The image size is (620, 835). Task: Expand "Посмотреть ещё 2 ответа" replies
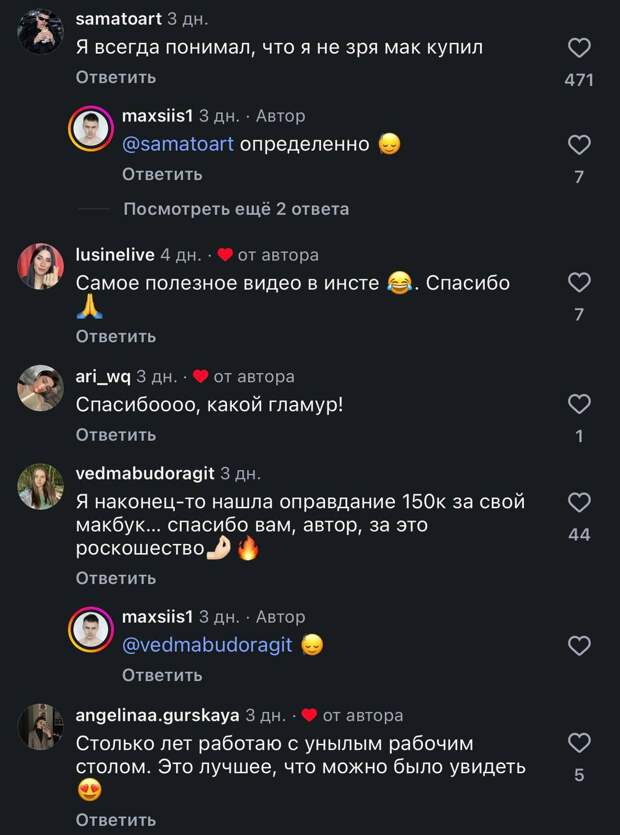[x=236, y=209]
